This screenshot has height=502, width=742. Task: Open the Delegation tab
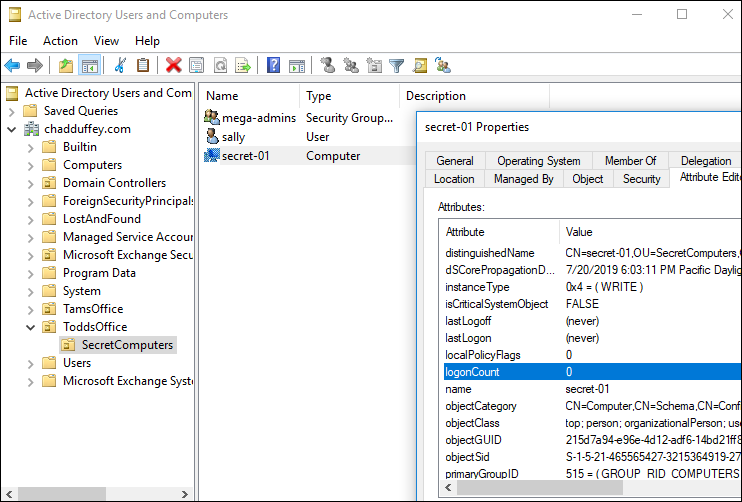(706, 161)
